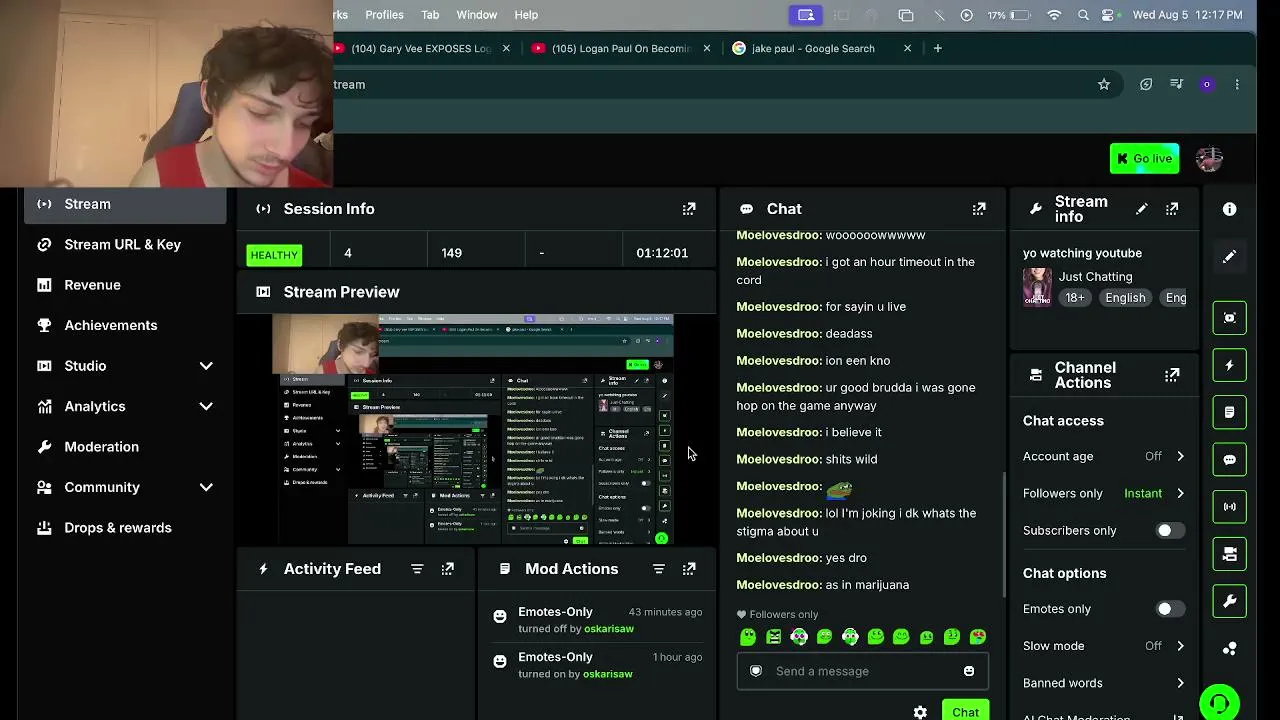The width and height of the screenshot is (1280, 720).
Task: Toggle the wrench stream info rail icon
Action: (1229, 602)
